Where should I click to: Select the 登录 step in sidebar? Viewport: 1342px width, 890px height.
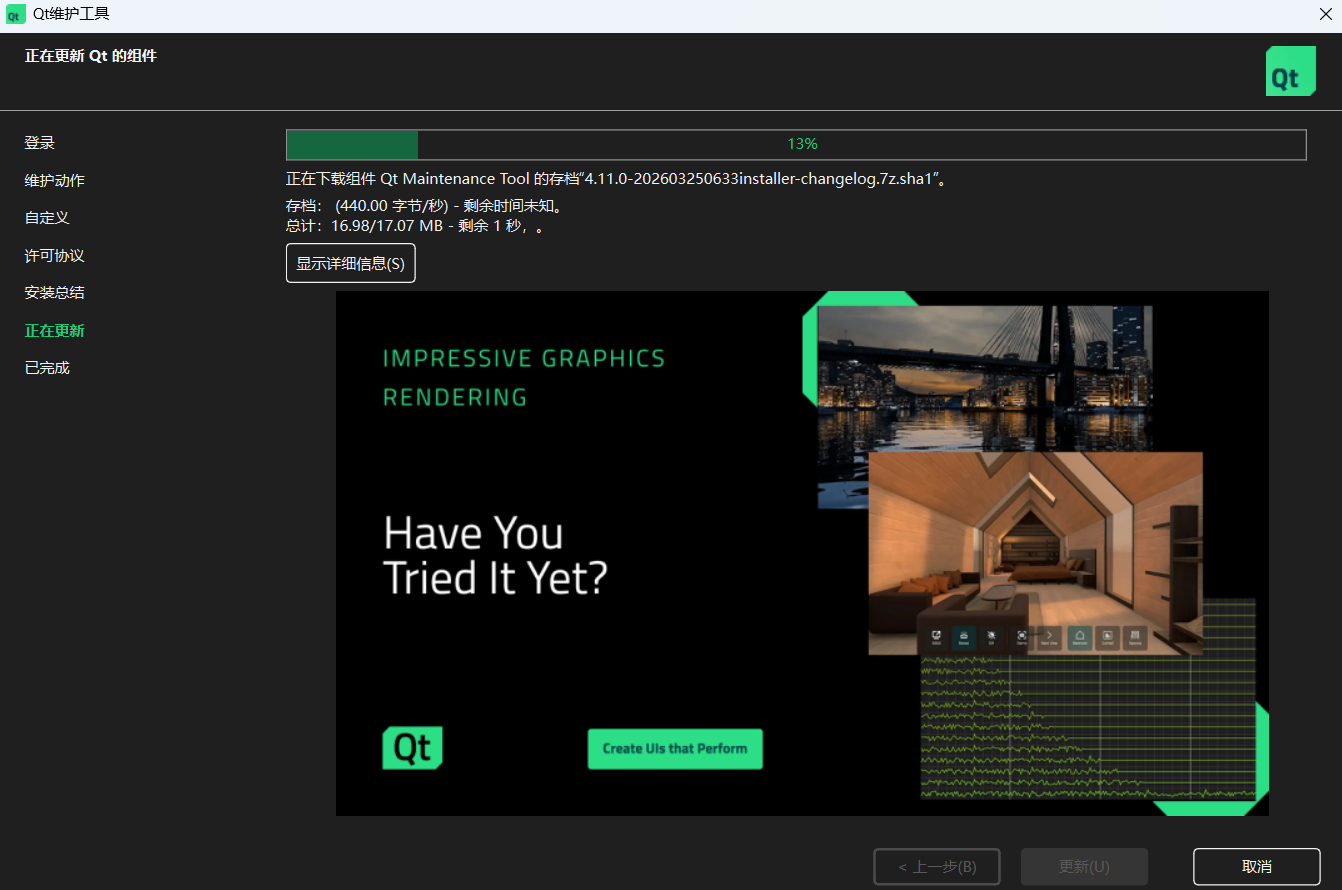click(x=40, y=143)
